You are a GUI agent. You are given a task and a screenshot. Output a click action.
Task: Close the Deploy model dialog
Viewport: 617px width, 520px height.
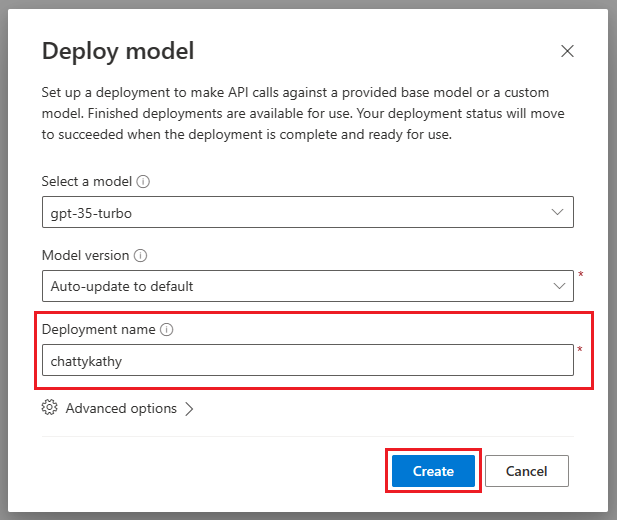coord(567,51)
